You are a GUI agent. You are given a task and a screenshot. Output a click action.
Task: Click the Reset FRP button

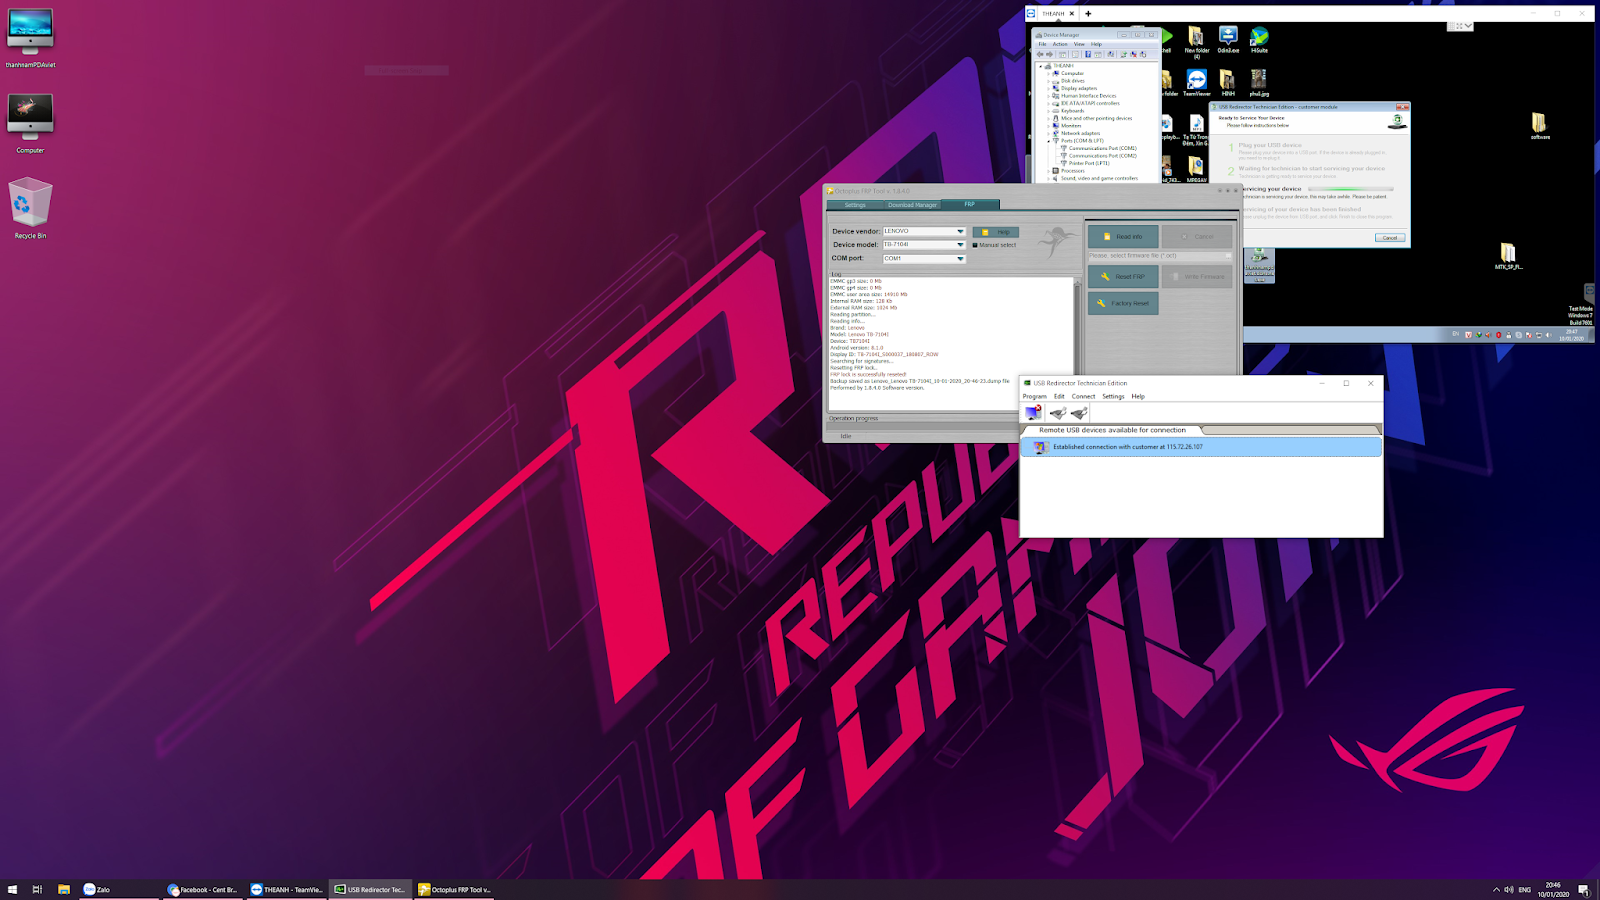(x=1123, y=277)
